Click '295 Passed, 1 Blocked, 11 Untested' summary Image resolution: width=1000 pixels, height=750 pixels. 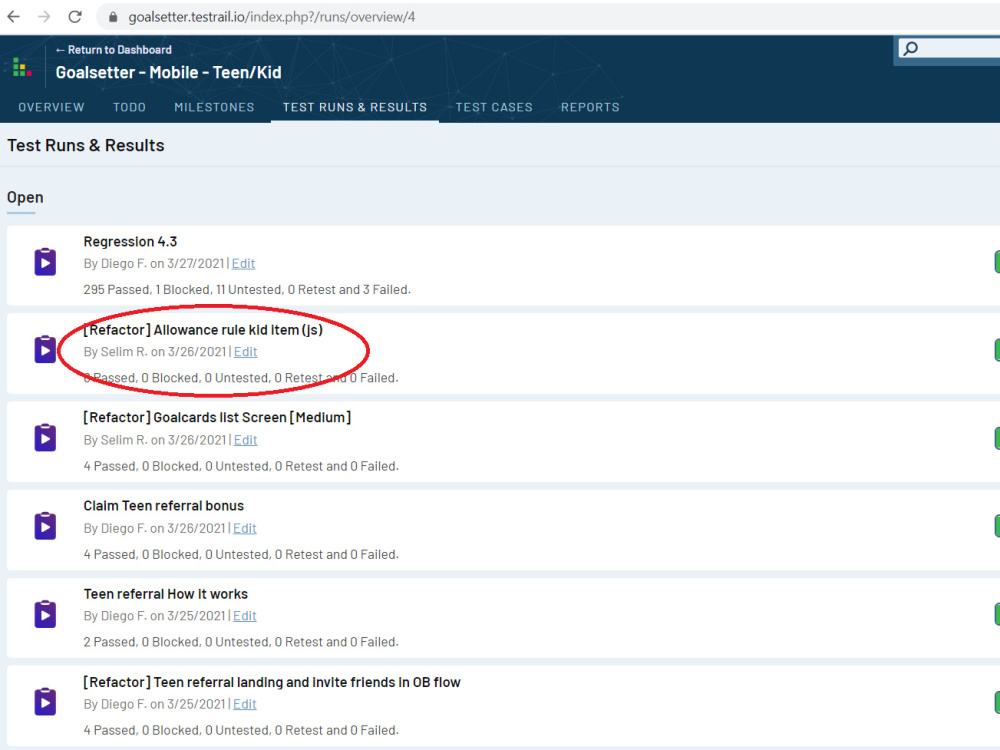coord(247,290)
